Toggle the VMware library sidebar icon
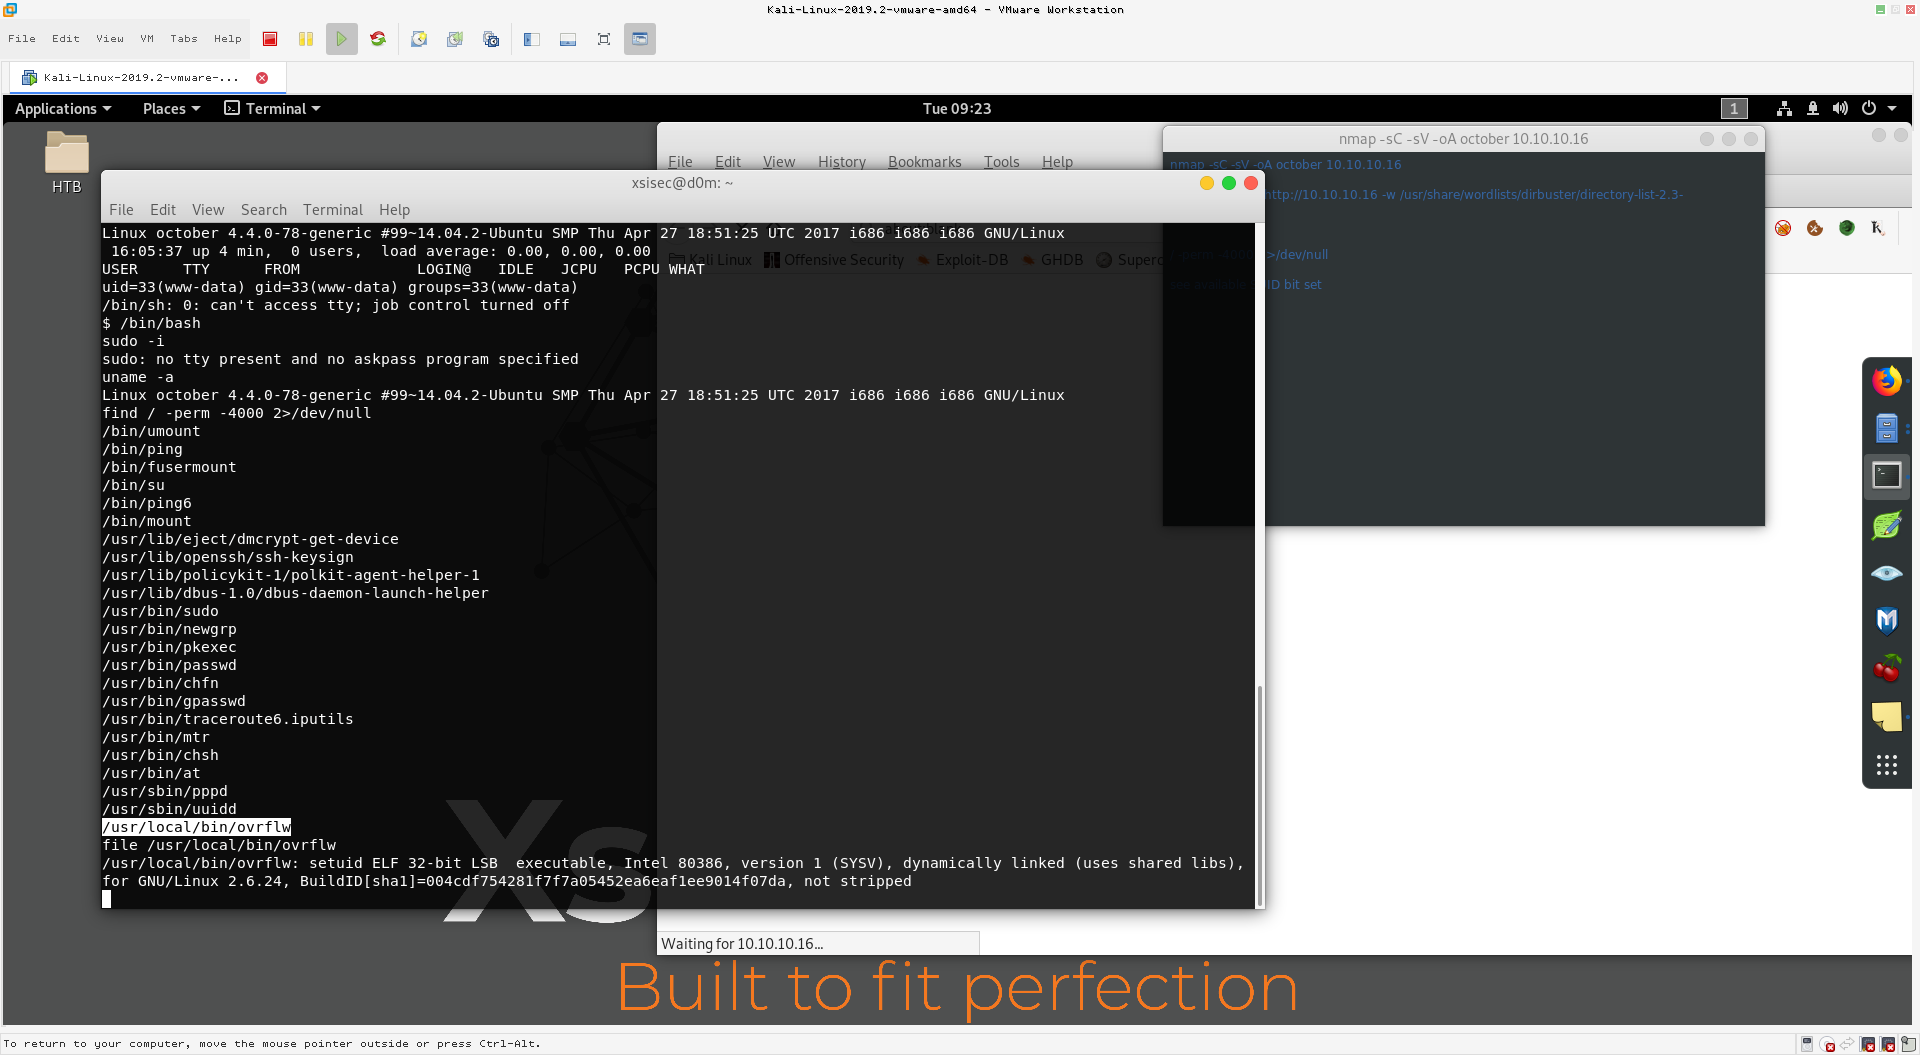Screen dimensions: 1920x1055 532,39
